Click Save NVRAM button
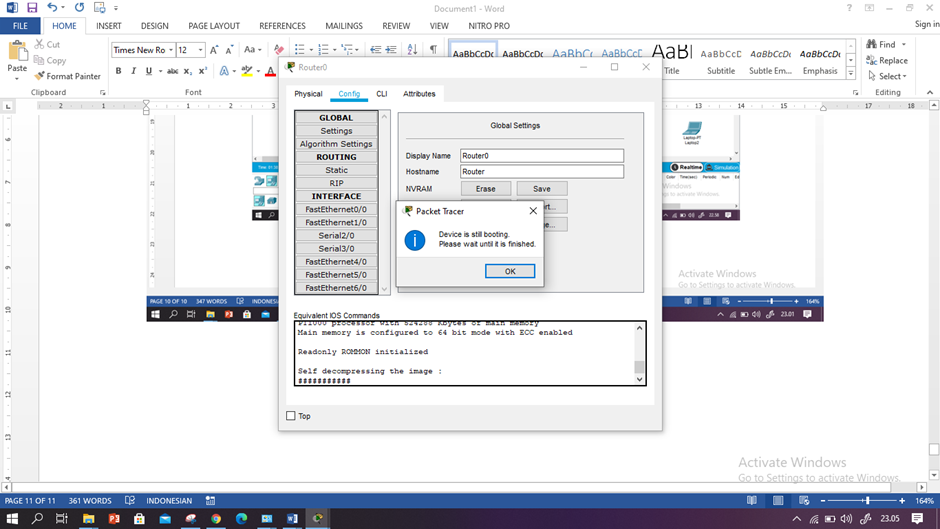This screenshot has width=940, height=529. click(541, 188)
